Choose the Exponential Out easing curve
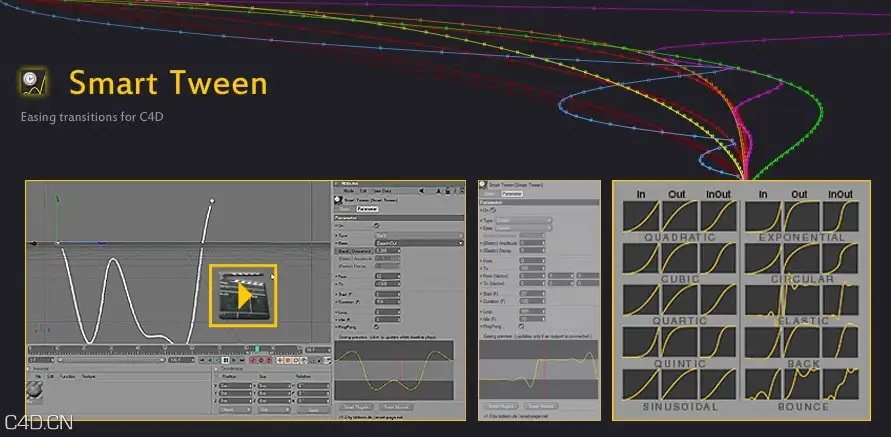The height and width of the screenshot is (437, 891). pos(802,217)
